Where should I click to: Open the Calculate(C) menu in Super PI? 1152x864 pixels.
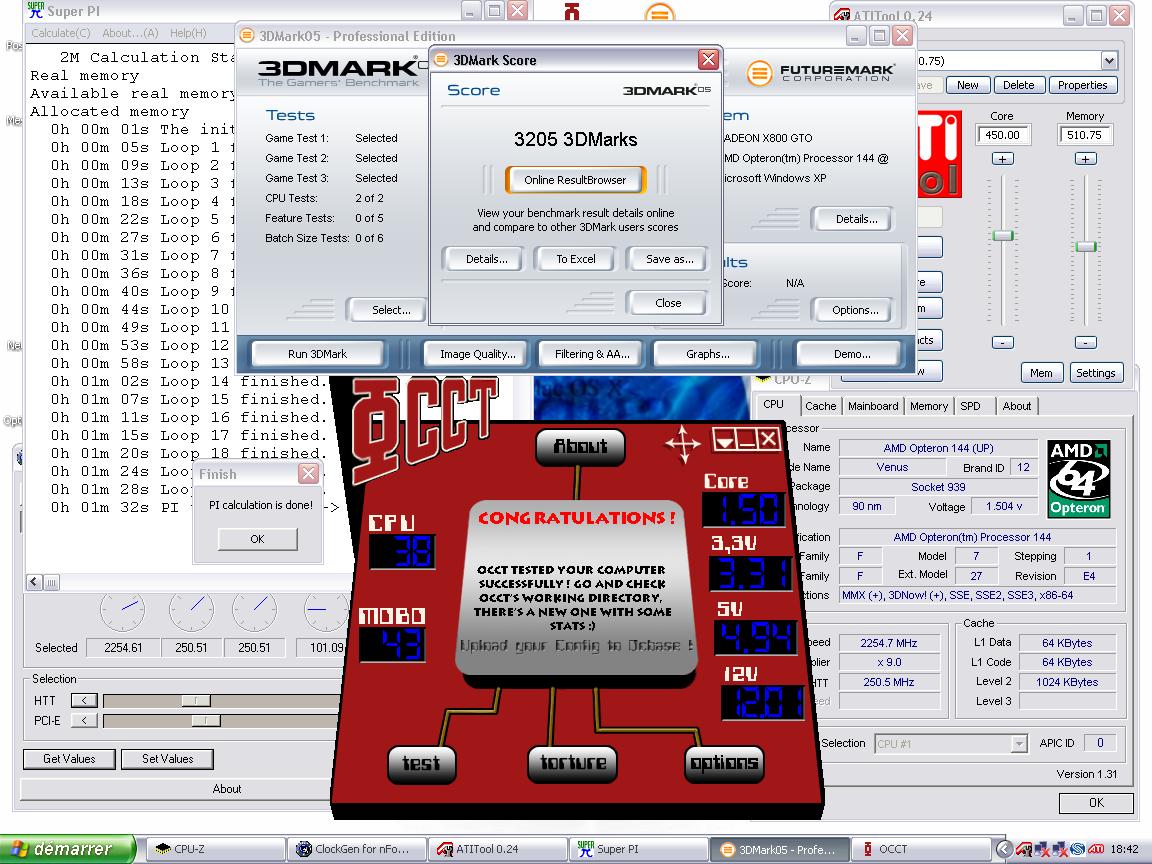click(60, 33)
